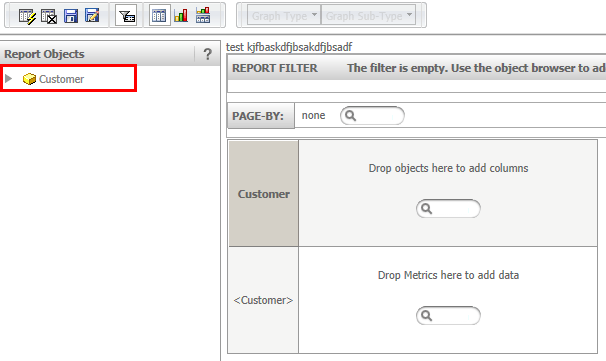
Task: Click the REPORT FILTER label
Action: [x=275, y=68]
